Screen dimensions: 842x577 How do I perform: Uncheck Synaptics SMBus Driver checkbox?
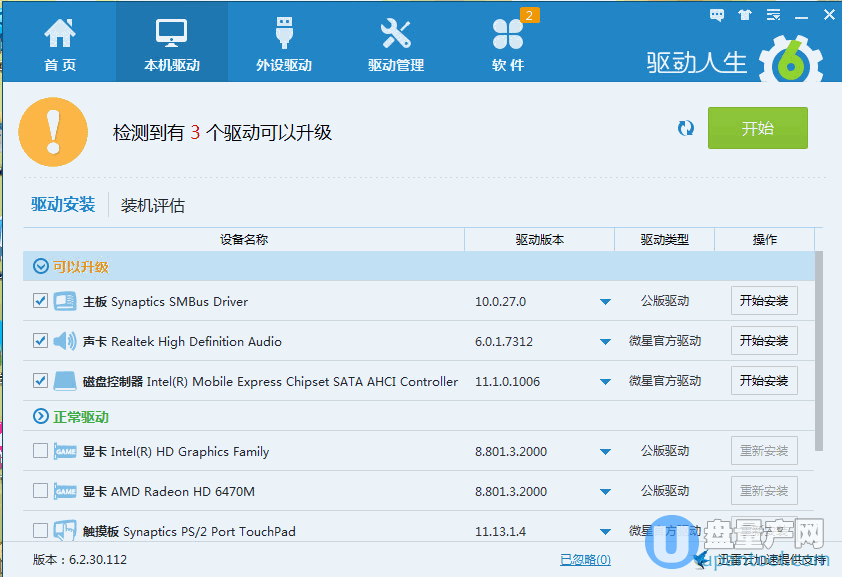click(x=40, y=301)
